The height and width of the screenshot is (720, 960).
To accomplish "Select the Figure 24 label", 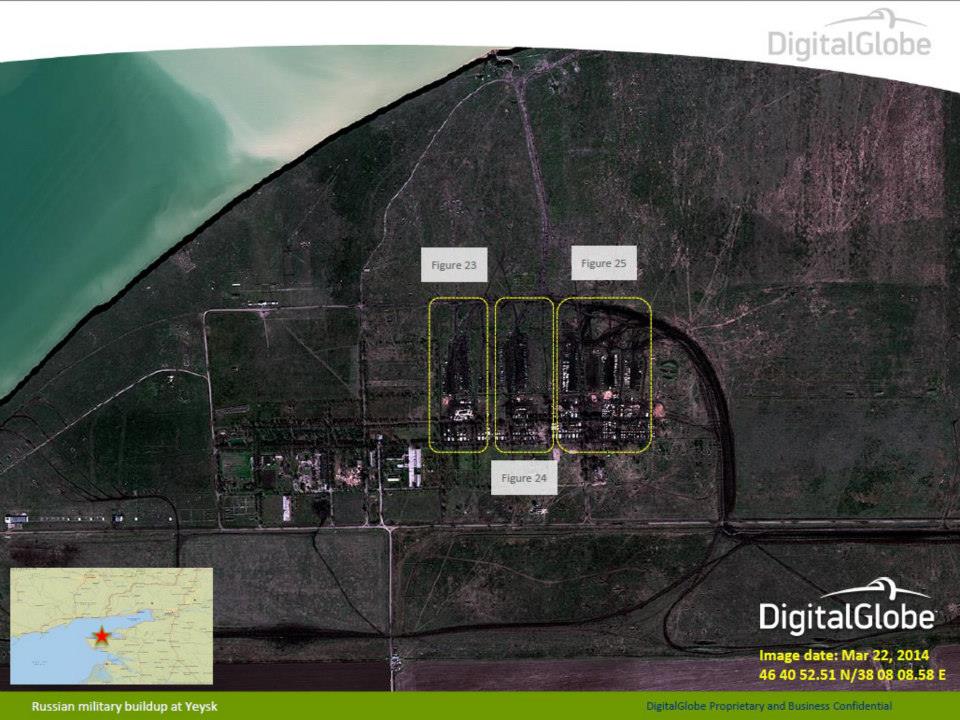I will click(523, 478).
